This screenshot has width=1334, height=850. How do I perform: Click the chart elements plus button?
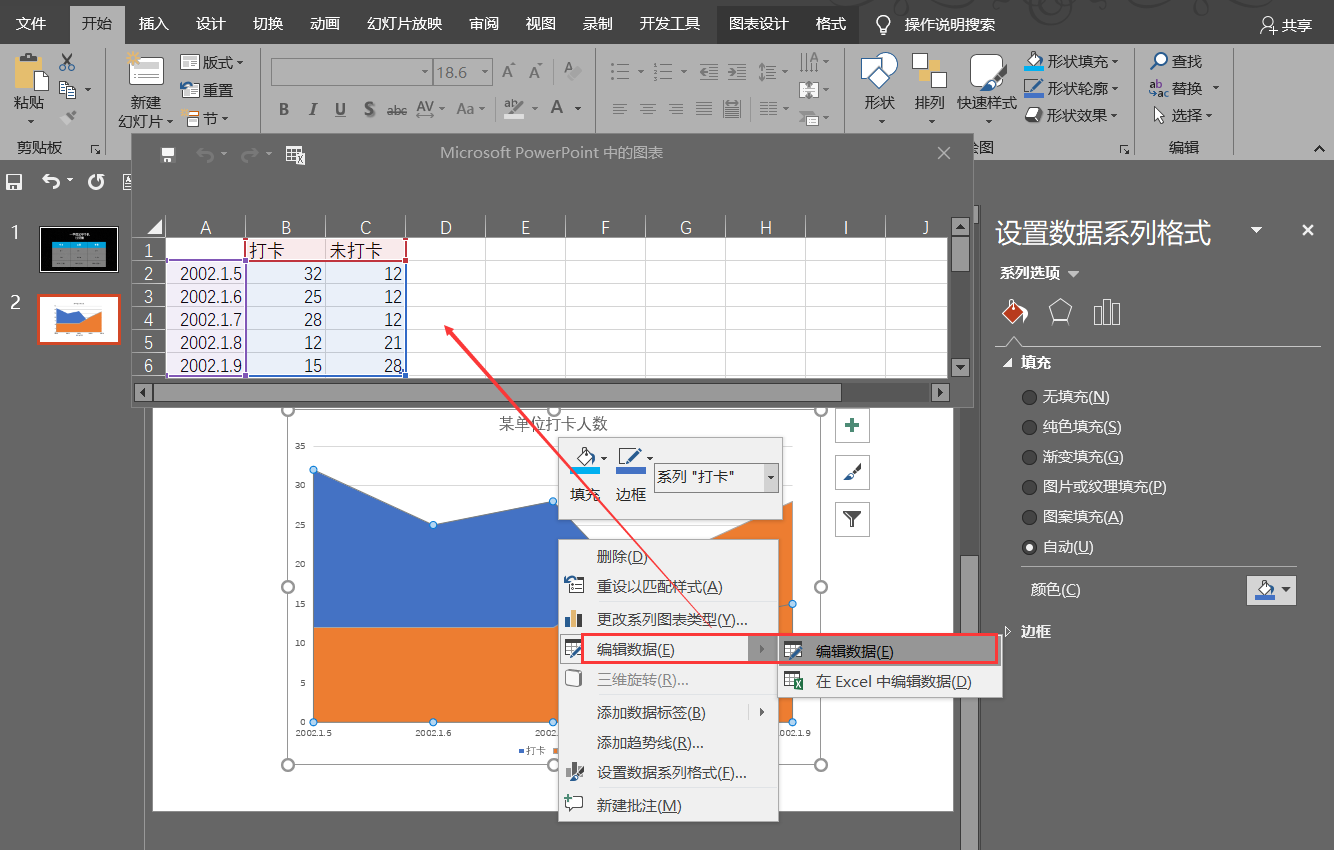(852, 425)
